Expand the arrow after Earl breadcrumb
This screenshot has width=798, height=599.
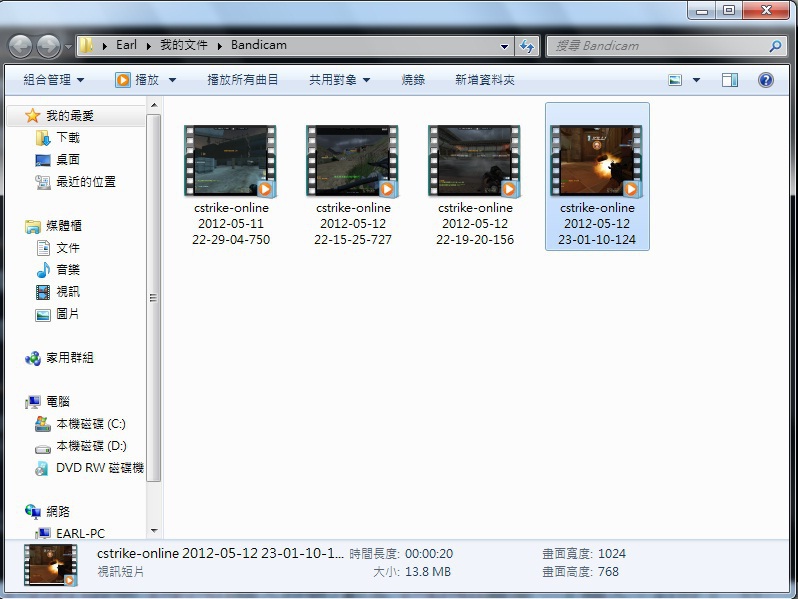tap(149, 46)
